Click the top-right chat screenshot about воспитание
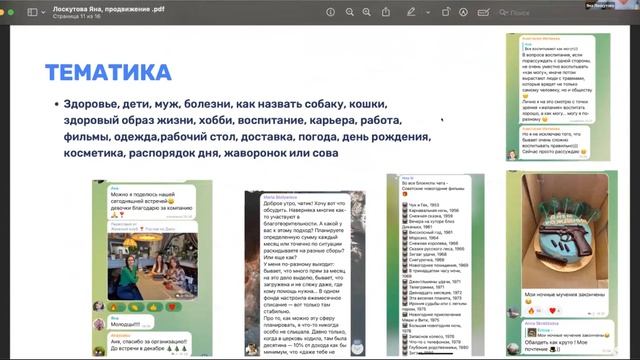Viewport: 640px width, 360px height. pos(558,97)
